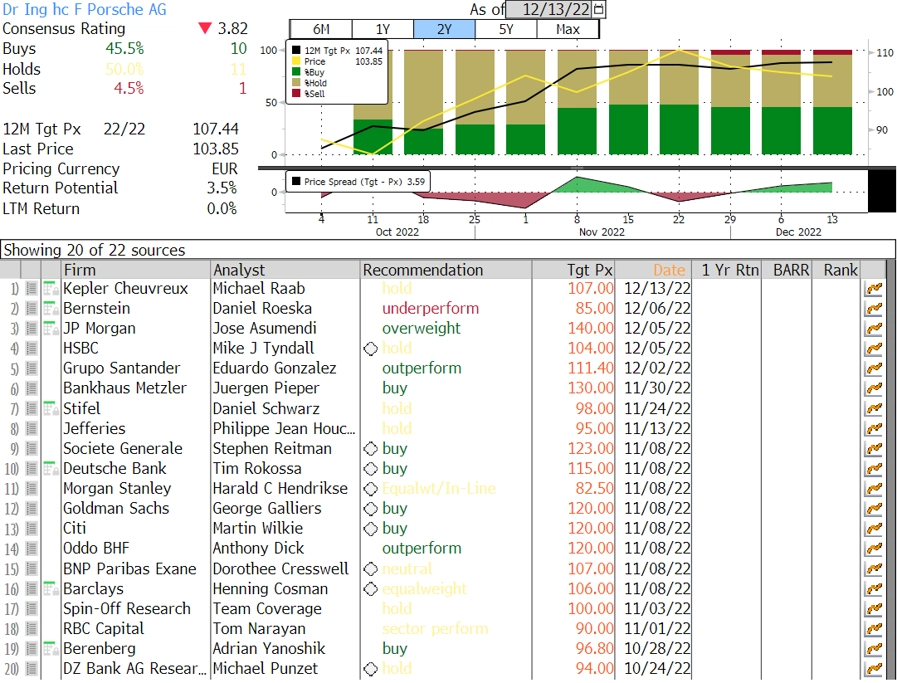
Task: Click the 82.50 target price for Morgan Stanley
Action: coord(594,489)
